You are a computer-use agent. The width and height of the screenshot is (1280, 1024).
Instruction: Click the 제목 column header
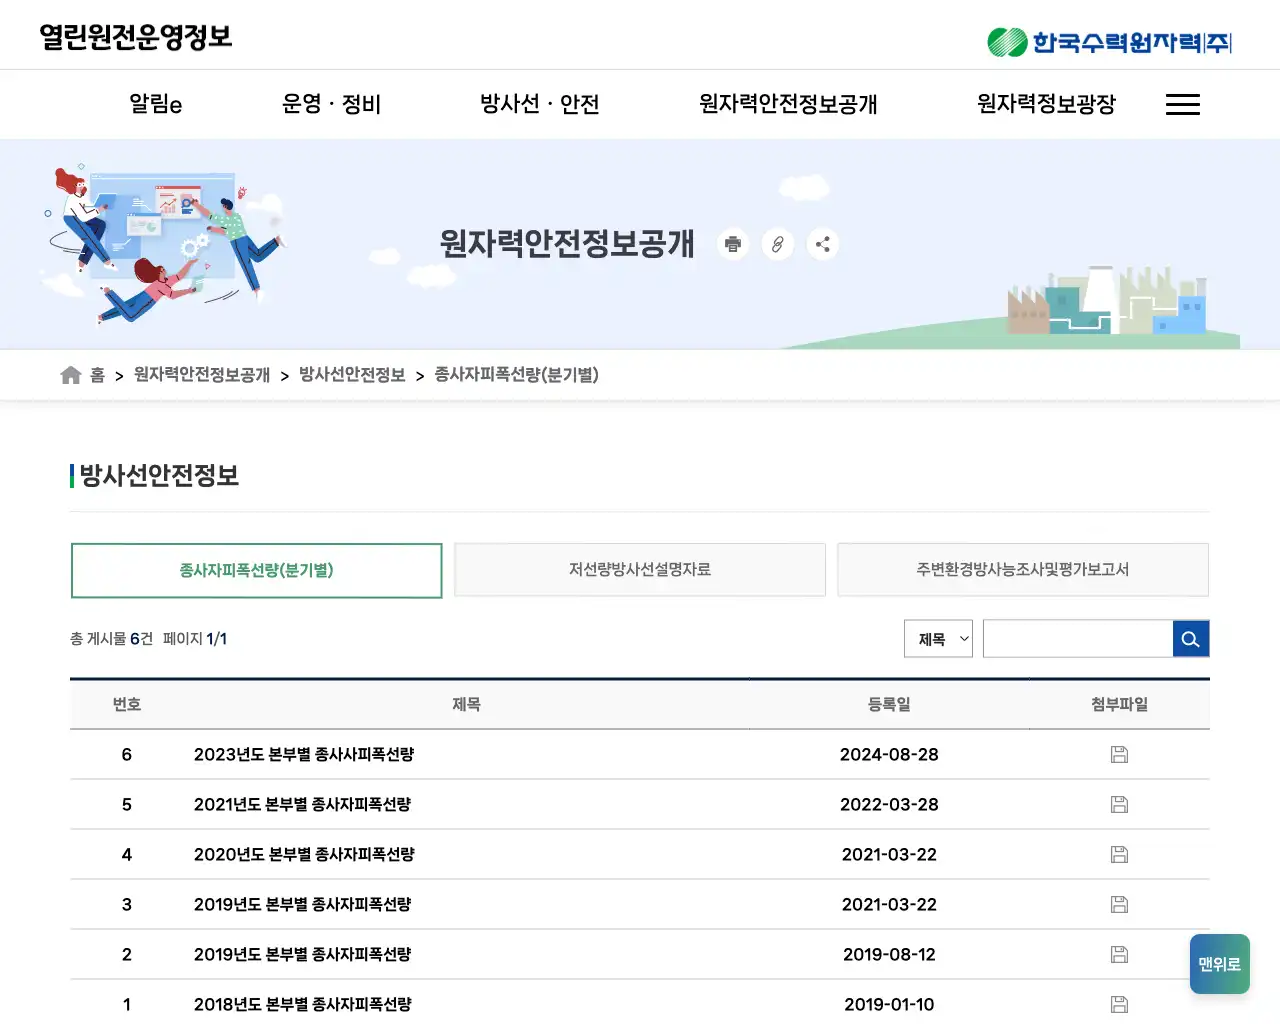point(466,704)
